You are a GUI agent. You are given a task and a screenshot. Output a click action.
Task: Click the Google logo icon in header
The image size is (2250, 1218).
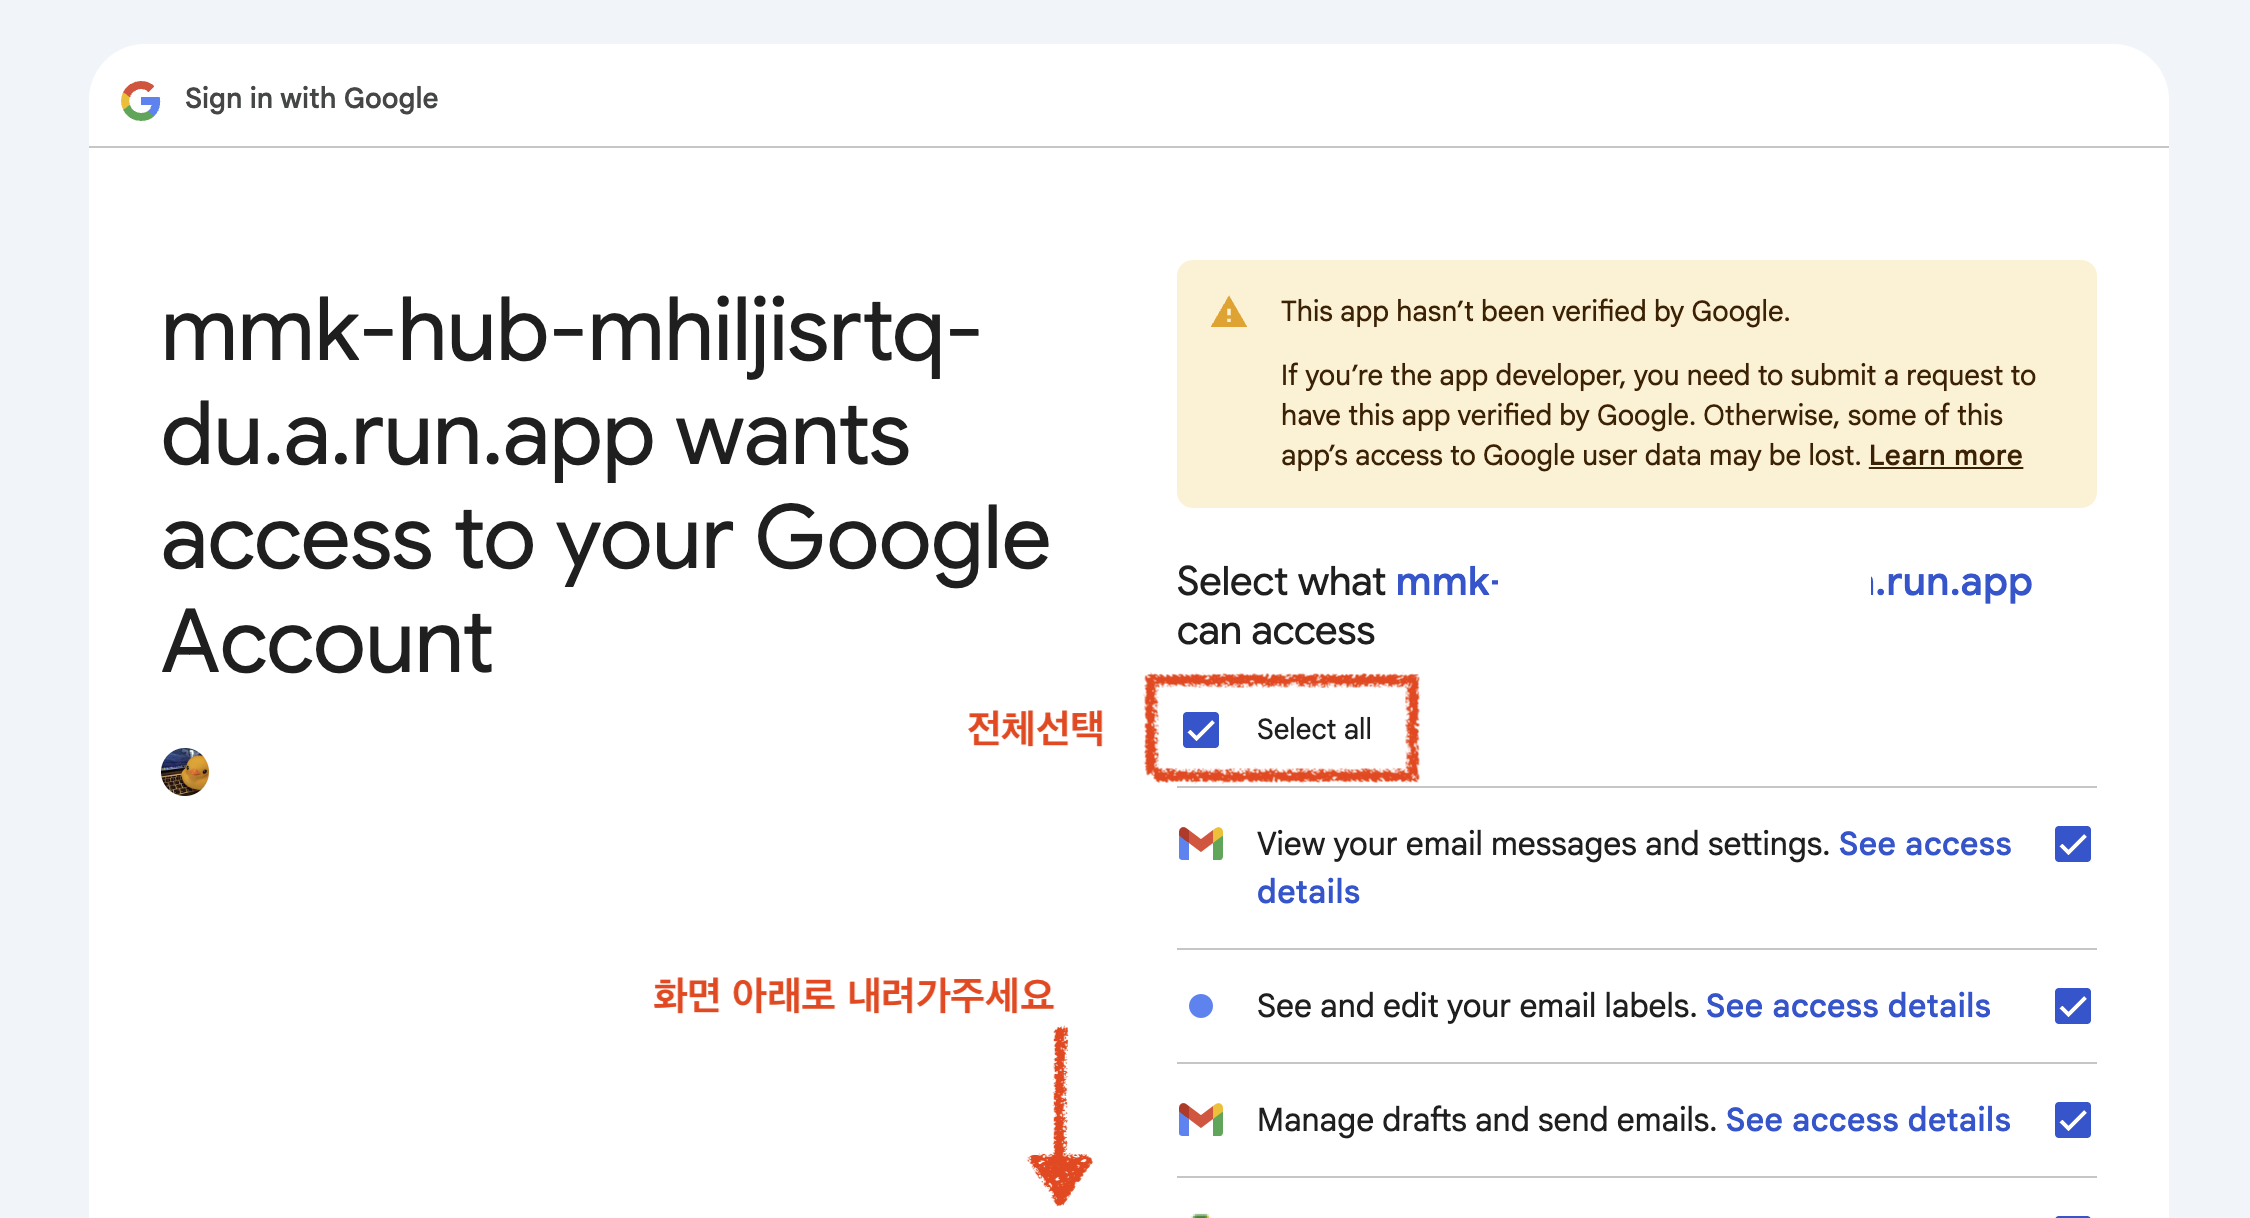tap(141, 100)
